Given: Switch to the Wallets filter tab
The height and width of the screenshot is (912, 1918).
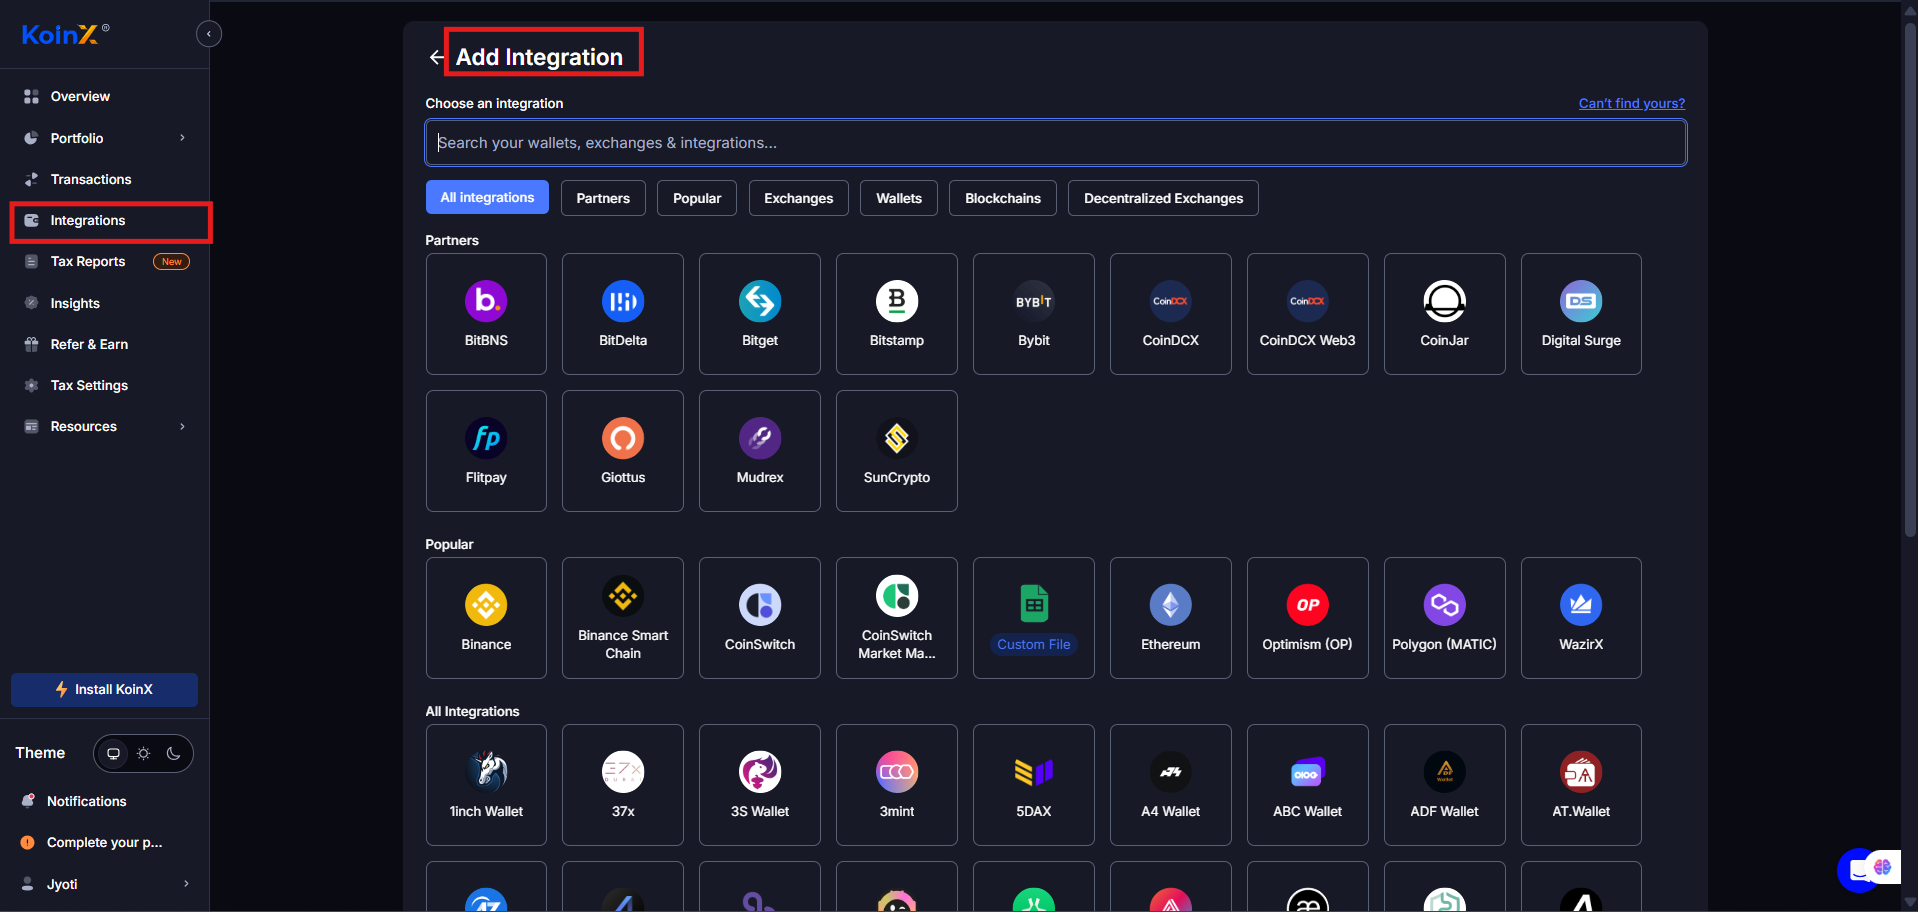Looking at the screenshot, I should point(897,198).
